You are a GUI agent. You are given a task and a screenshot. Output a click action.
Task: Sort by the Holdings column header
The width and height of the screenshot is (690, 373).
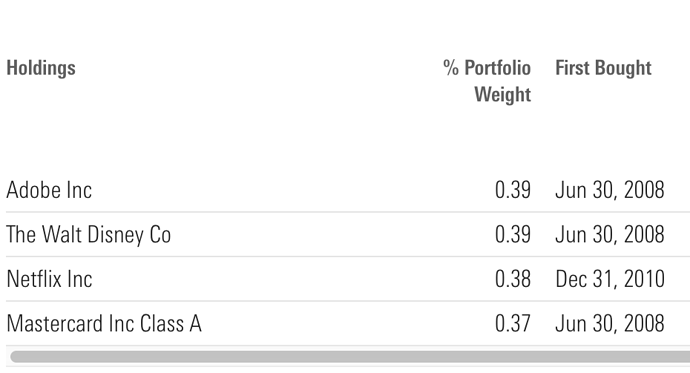[41, 68]
